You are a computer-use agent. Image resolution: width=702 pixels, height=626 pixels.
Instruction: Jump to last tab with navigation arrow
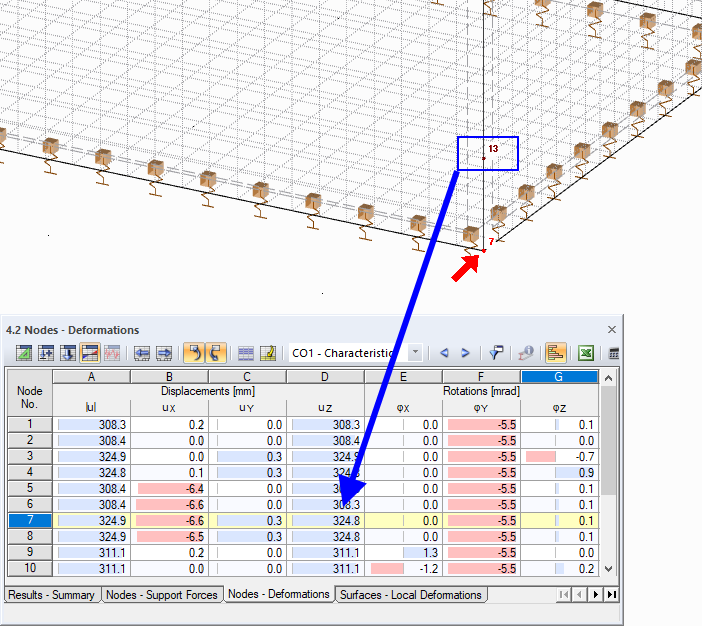(612, 595)
